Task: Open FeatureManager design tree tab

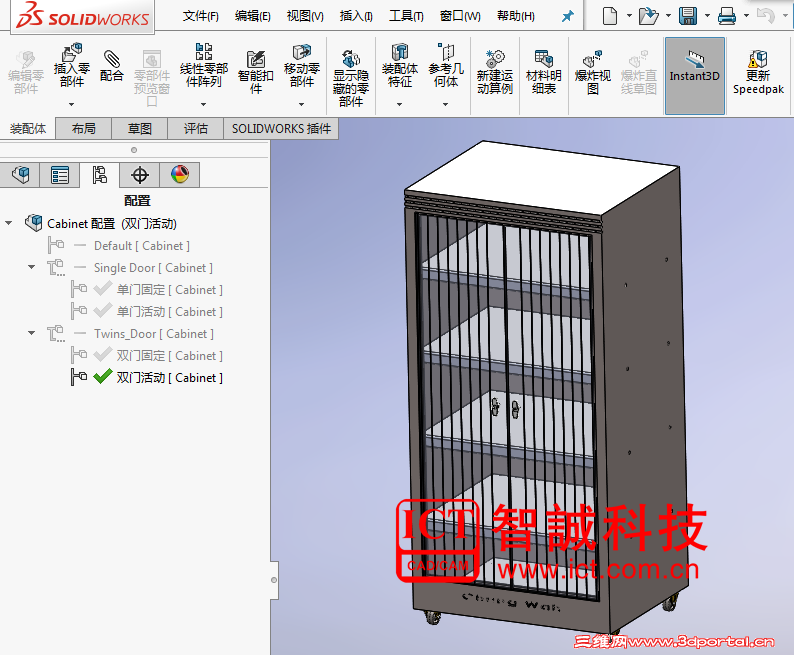Action: (20, 175)
